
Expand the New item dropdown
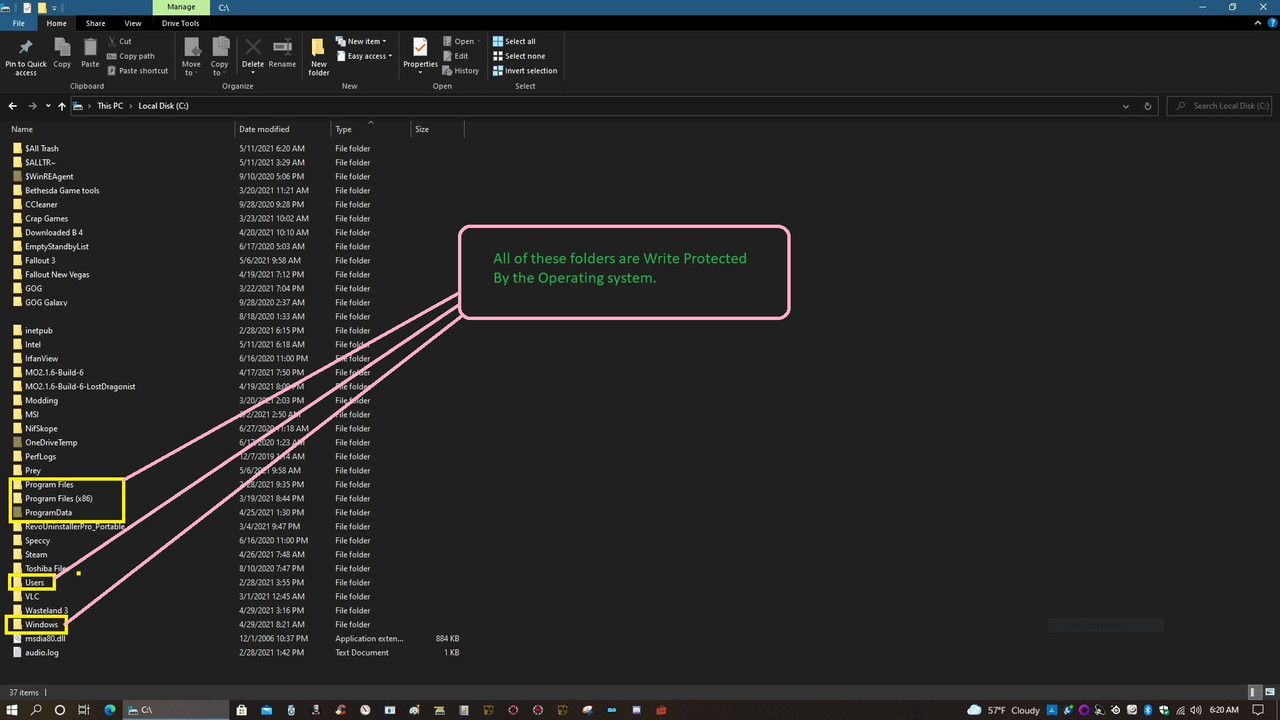[x=361, y=41]
